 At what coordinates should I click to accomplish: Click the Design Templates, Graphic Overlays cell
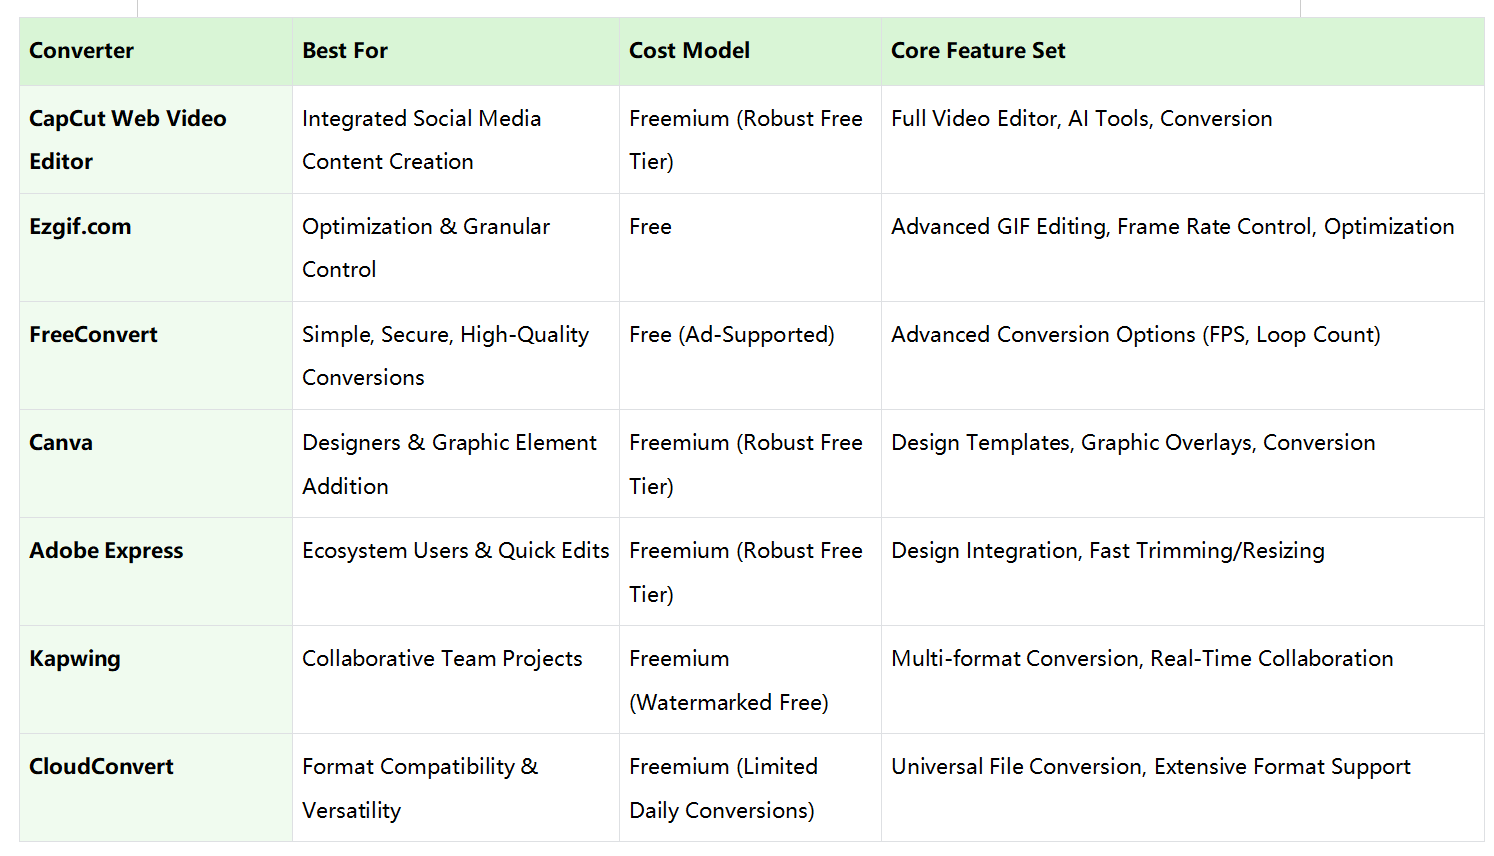(x=1133, y=443)
